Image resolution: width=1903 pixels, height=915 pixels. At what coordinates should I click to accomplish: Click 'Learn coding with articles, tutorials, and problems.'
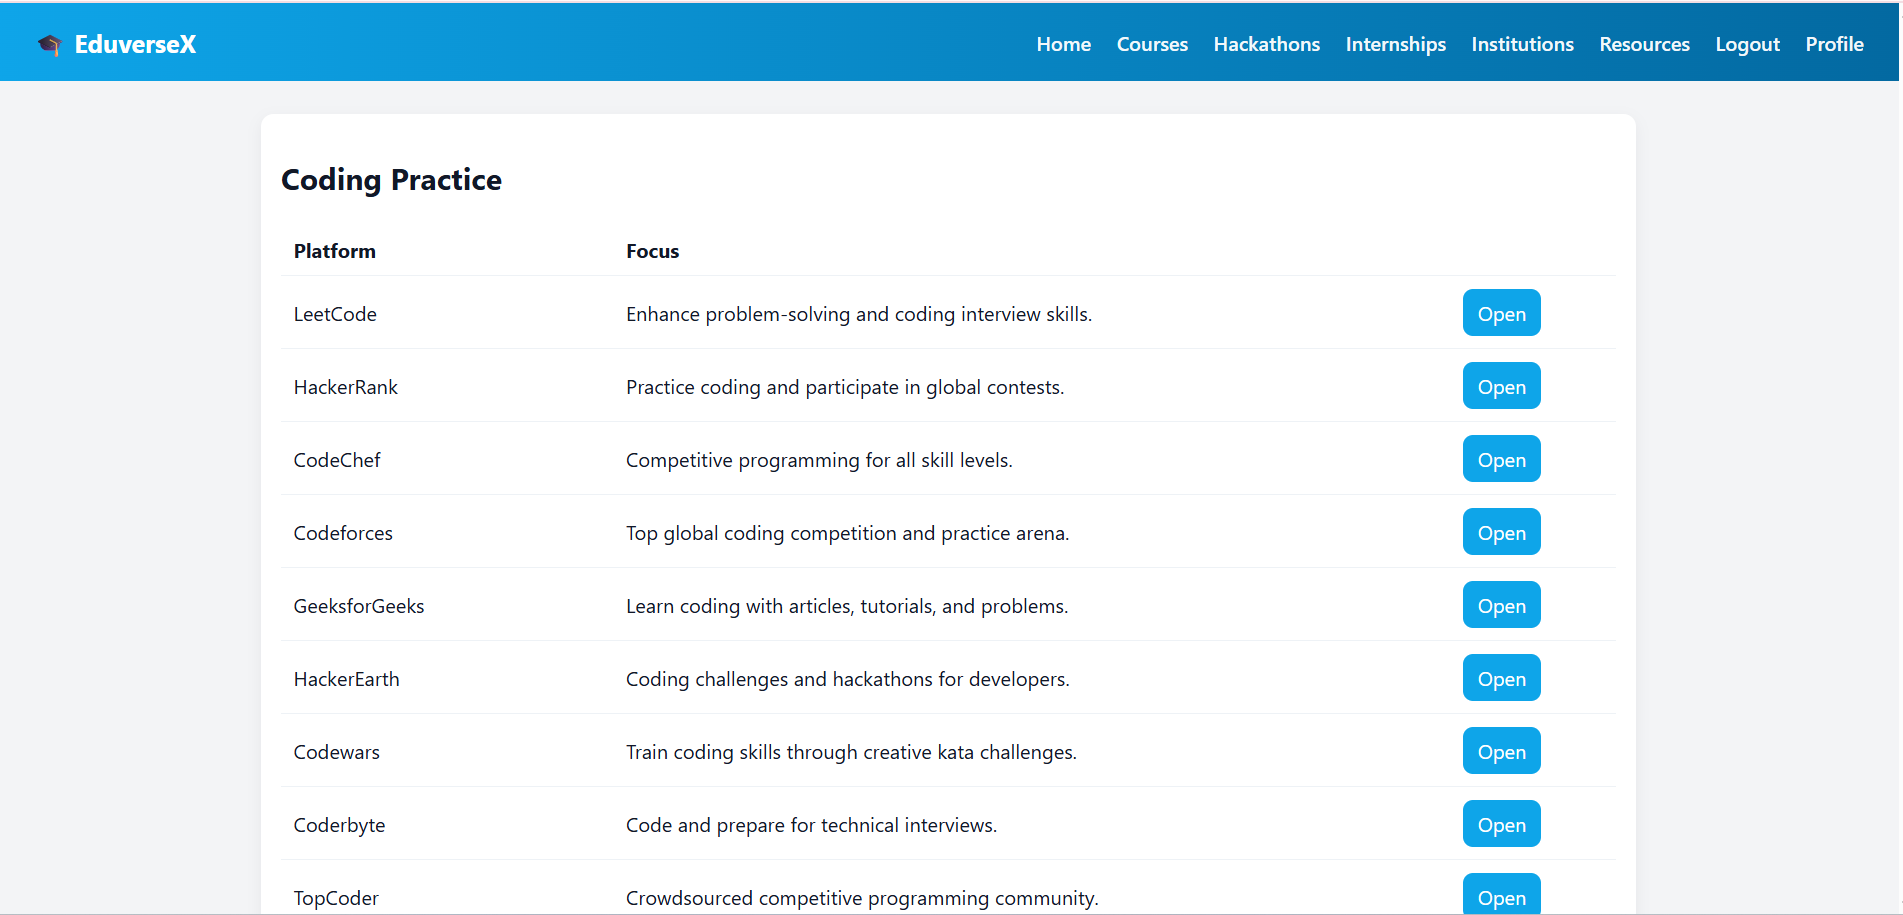click(847, 606)
